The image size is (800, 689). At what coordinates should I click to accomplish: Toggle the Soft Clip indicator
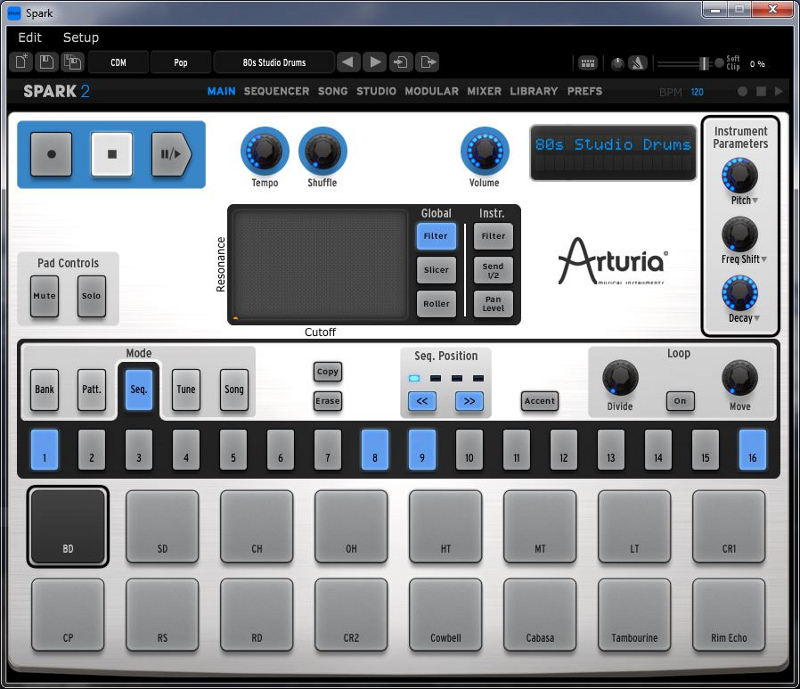tap(719, 63)
